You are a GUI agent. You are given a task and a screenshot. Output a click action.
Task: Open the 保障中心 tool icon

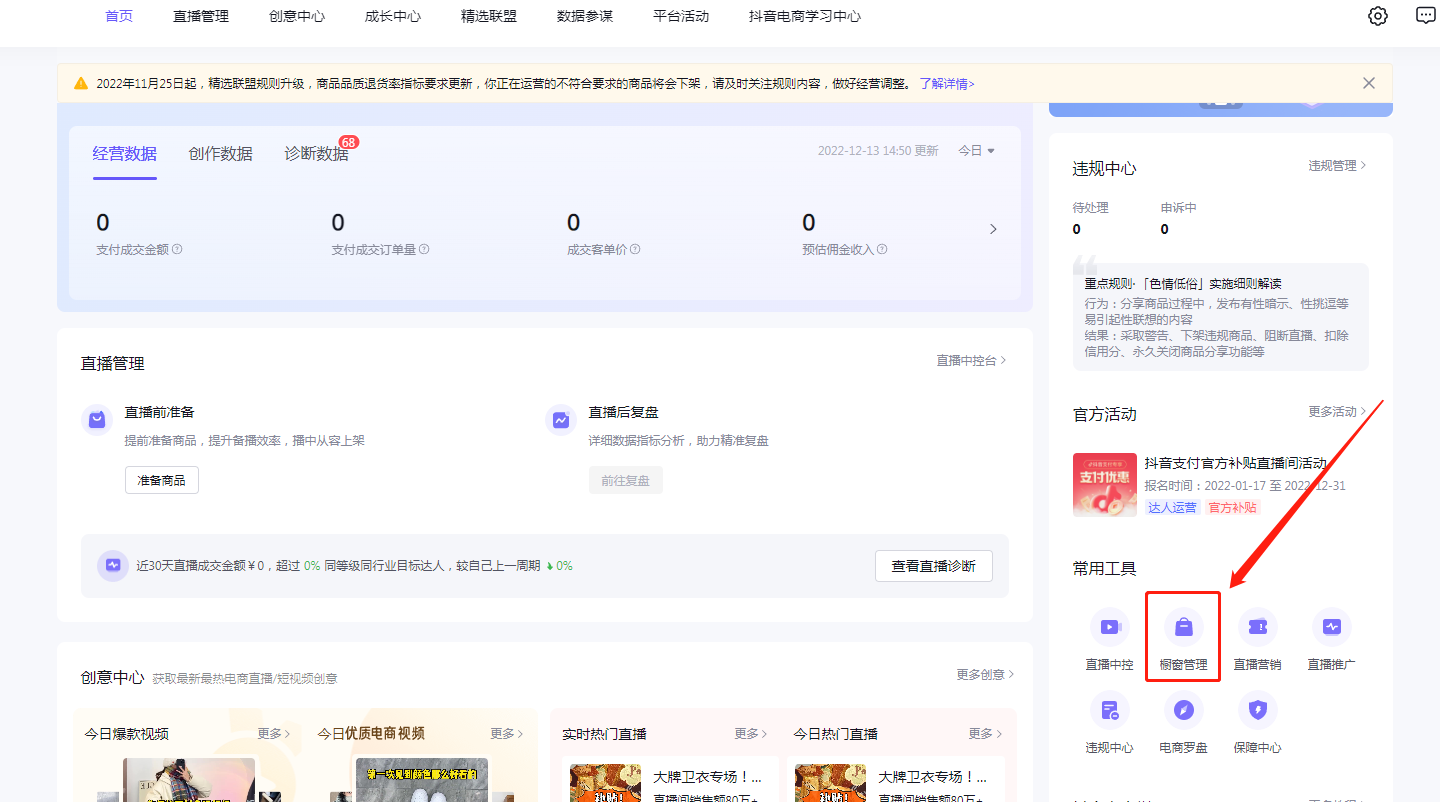point(1257,710)
